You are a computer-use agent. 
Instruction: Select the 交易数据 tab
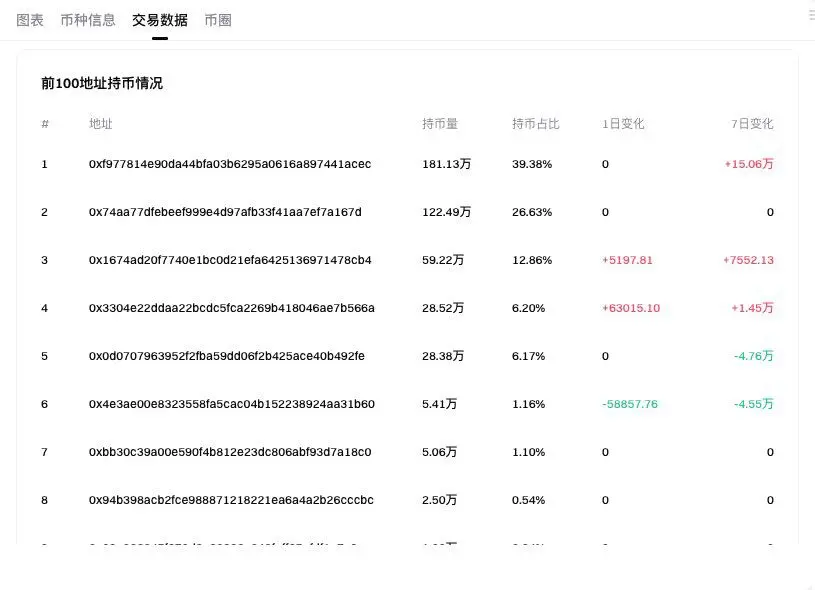(x=160, y=20)
